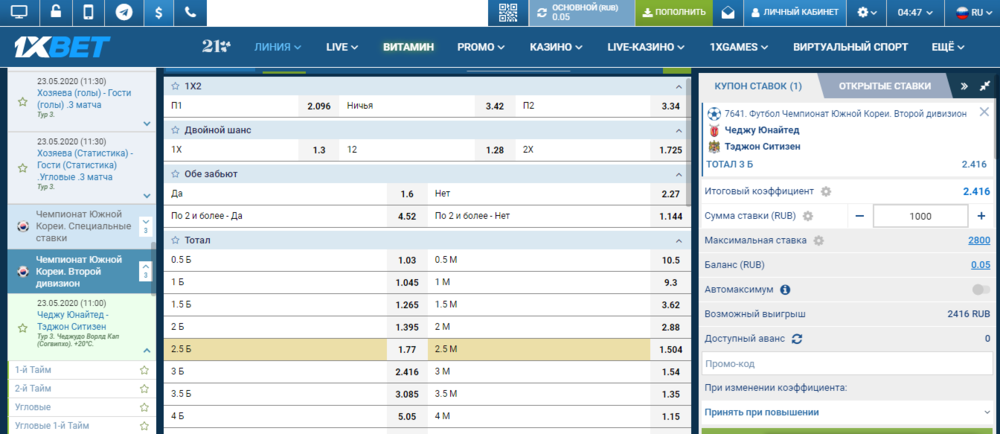The image size is (1000, 434).
Task: Favorite the Чеджу Юнайтед - Тэджон Ситизен match
Action: point(22,327)
